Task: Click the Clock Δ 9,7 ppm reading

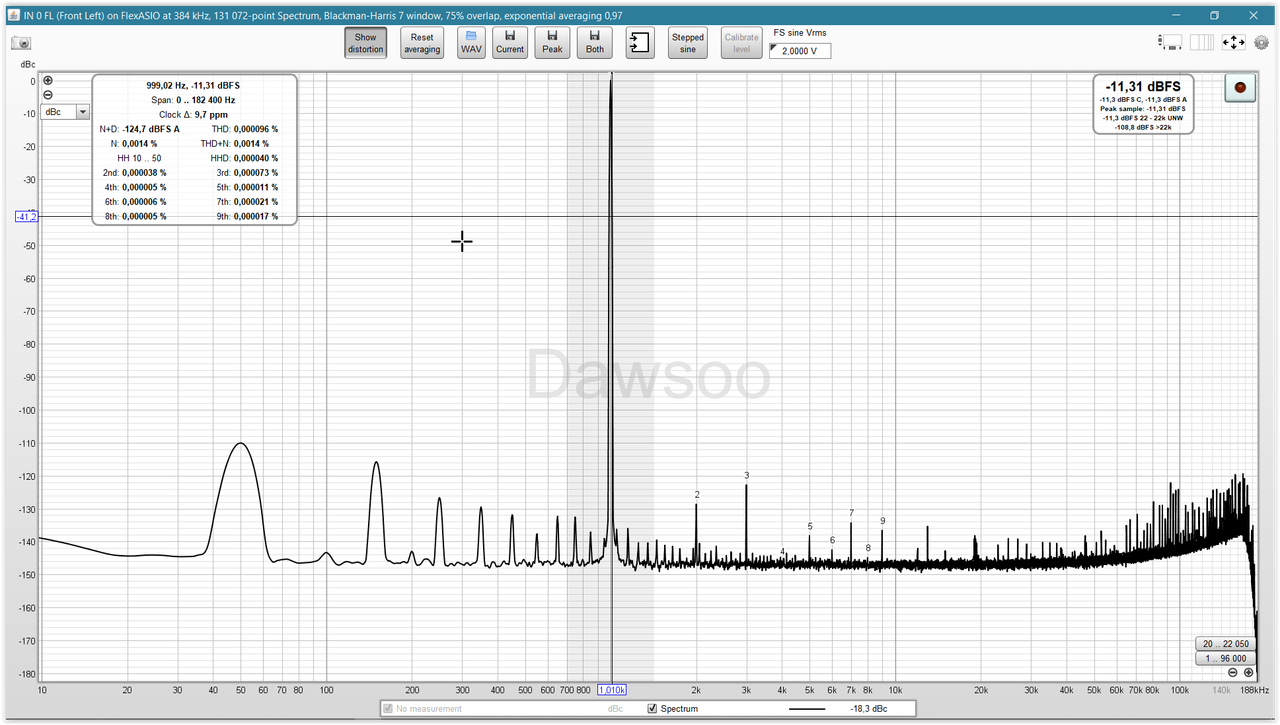Action: coord(194,115)
